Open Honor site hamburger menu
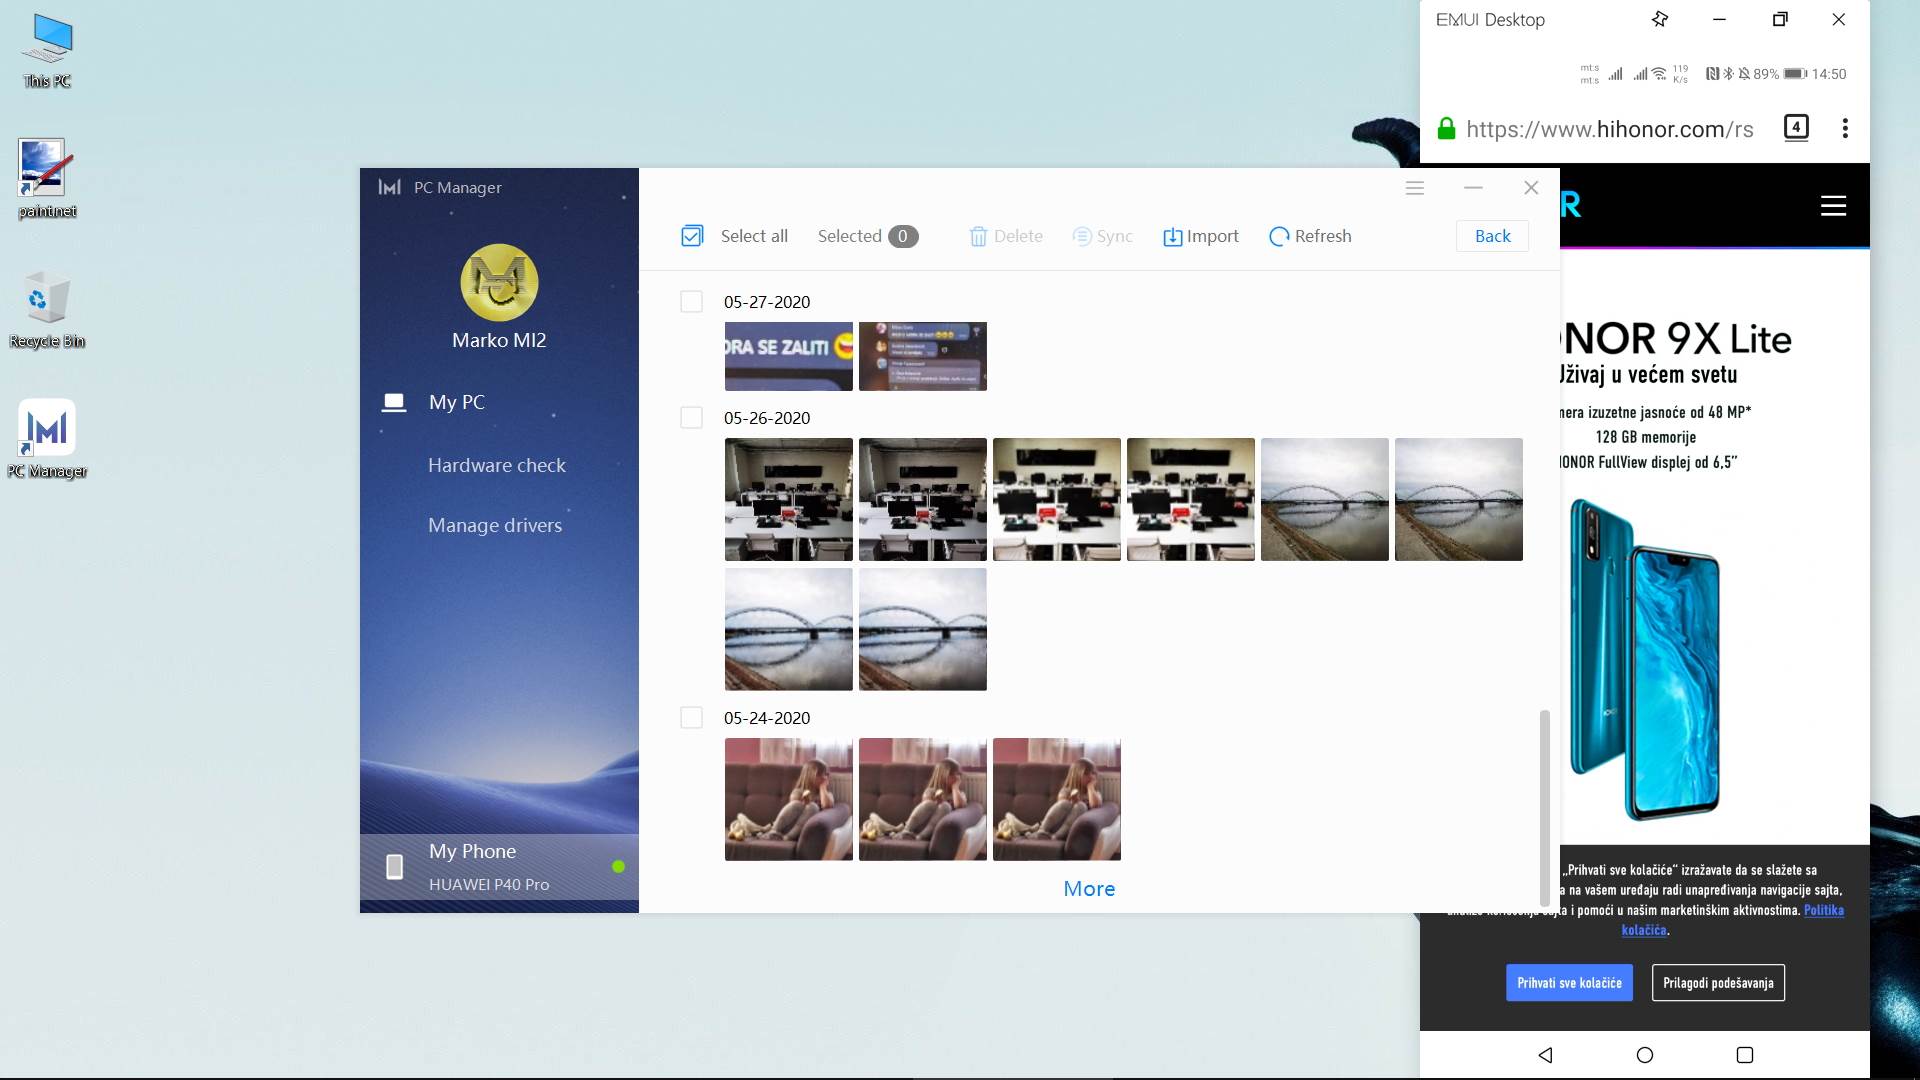 [1833, 206]
